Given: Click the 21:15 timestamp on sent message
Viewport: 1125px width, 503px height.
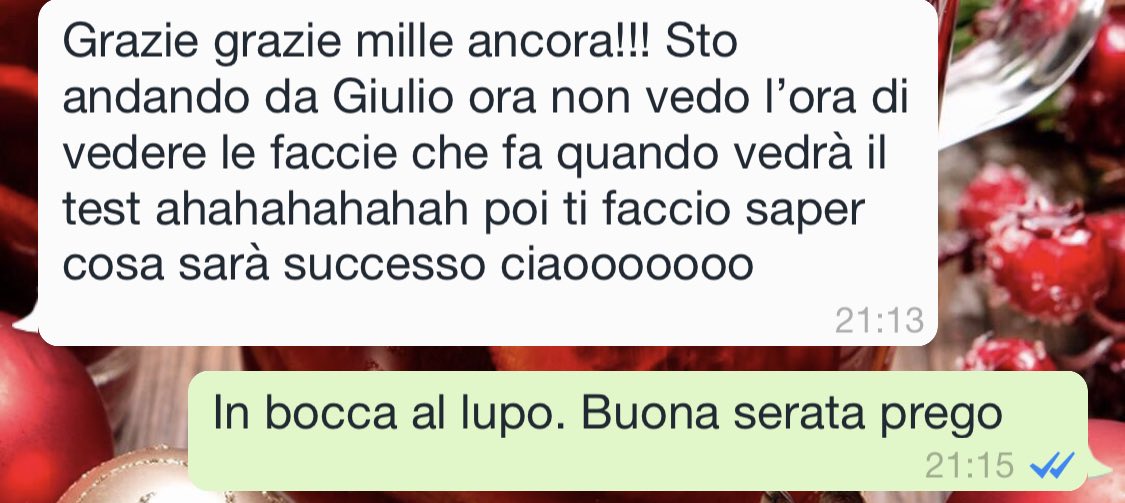Looking at the screenshot, I should (x=969, y=465).
